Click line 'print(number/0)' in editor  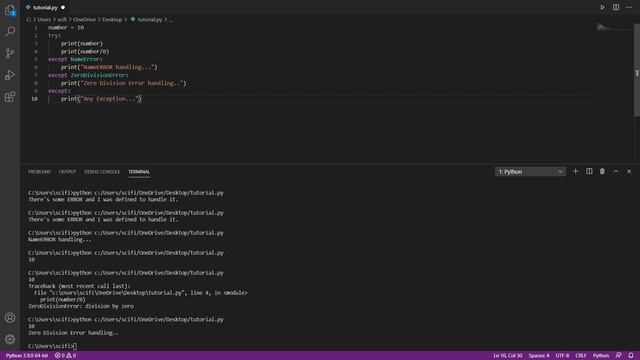85,51
